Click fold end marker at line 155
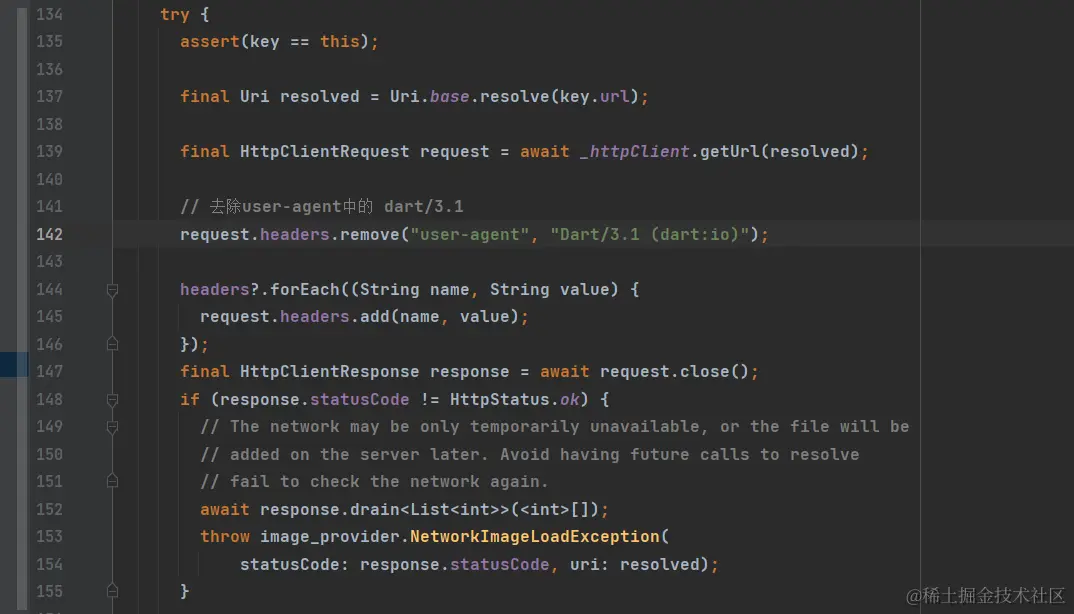 coord(112,591)
